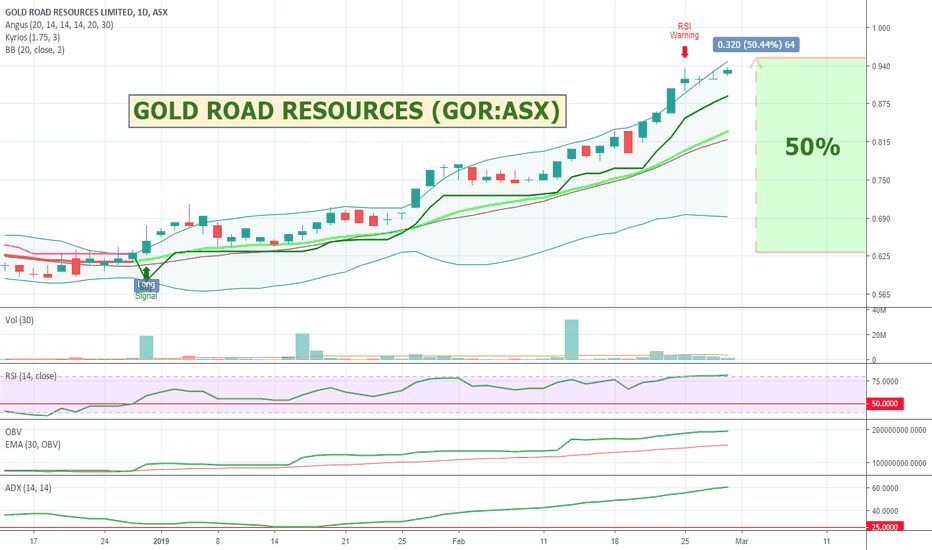Click the GOLD ROAD RESOURCES LIMITED, 1D, ASX title
The image size is (932, 550).
[x=86, y=12]
